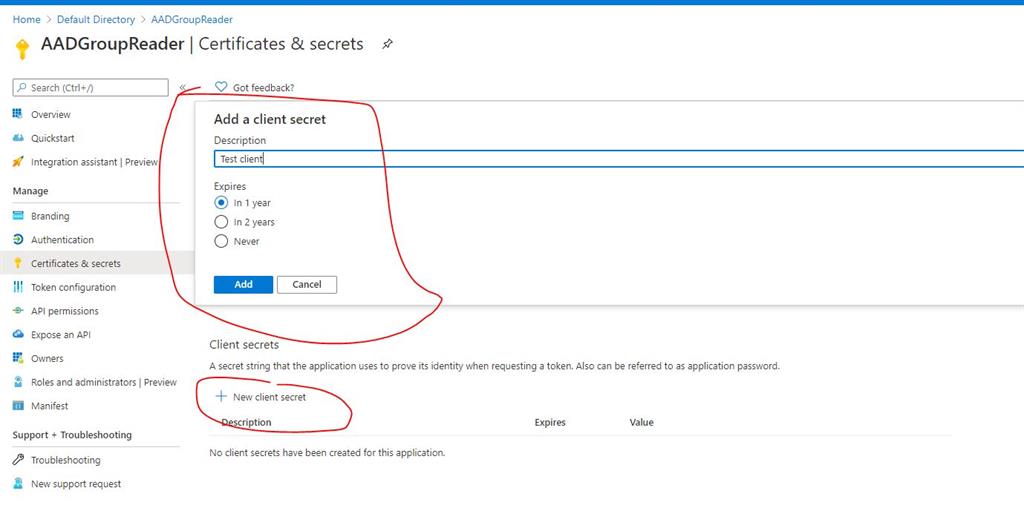
Task: Click the Description column header
Action: [247, 422]
